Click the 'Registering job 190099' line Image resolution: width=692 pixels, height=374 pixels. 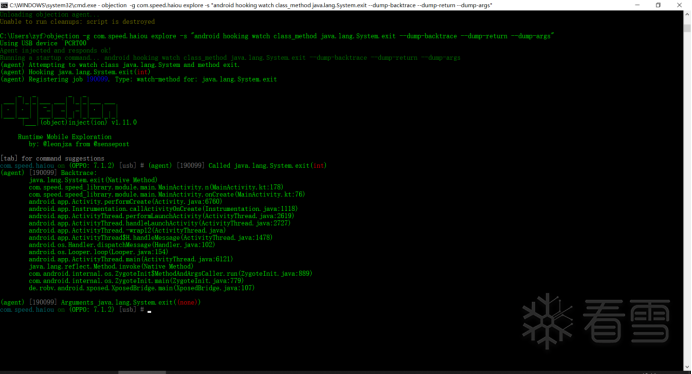pyautogui.click(x=139, y=79)
